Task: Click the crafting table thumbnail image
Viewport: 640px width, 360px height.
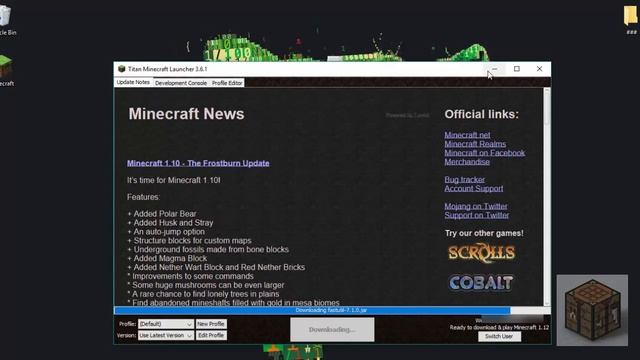Action: click(x=592, y=310)
